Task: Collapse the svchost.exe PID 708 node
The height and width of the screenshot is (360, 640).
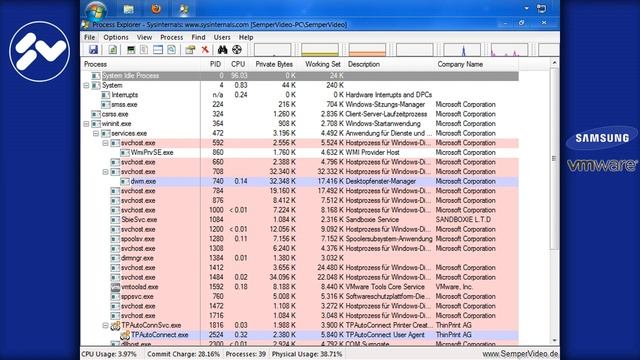Action: click(x=106, y=172)
